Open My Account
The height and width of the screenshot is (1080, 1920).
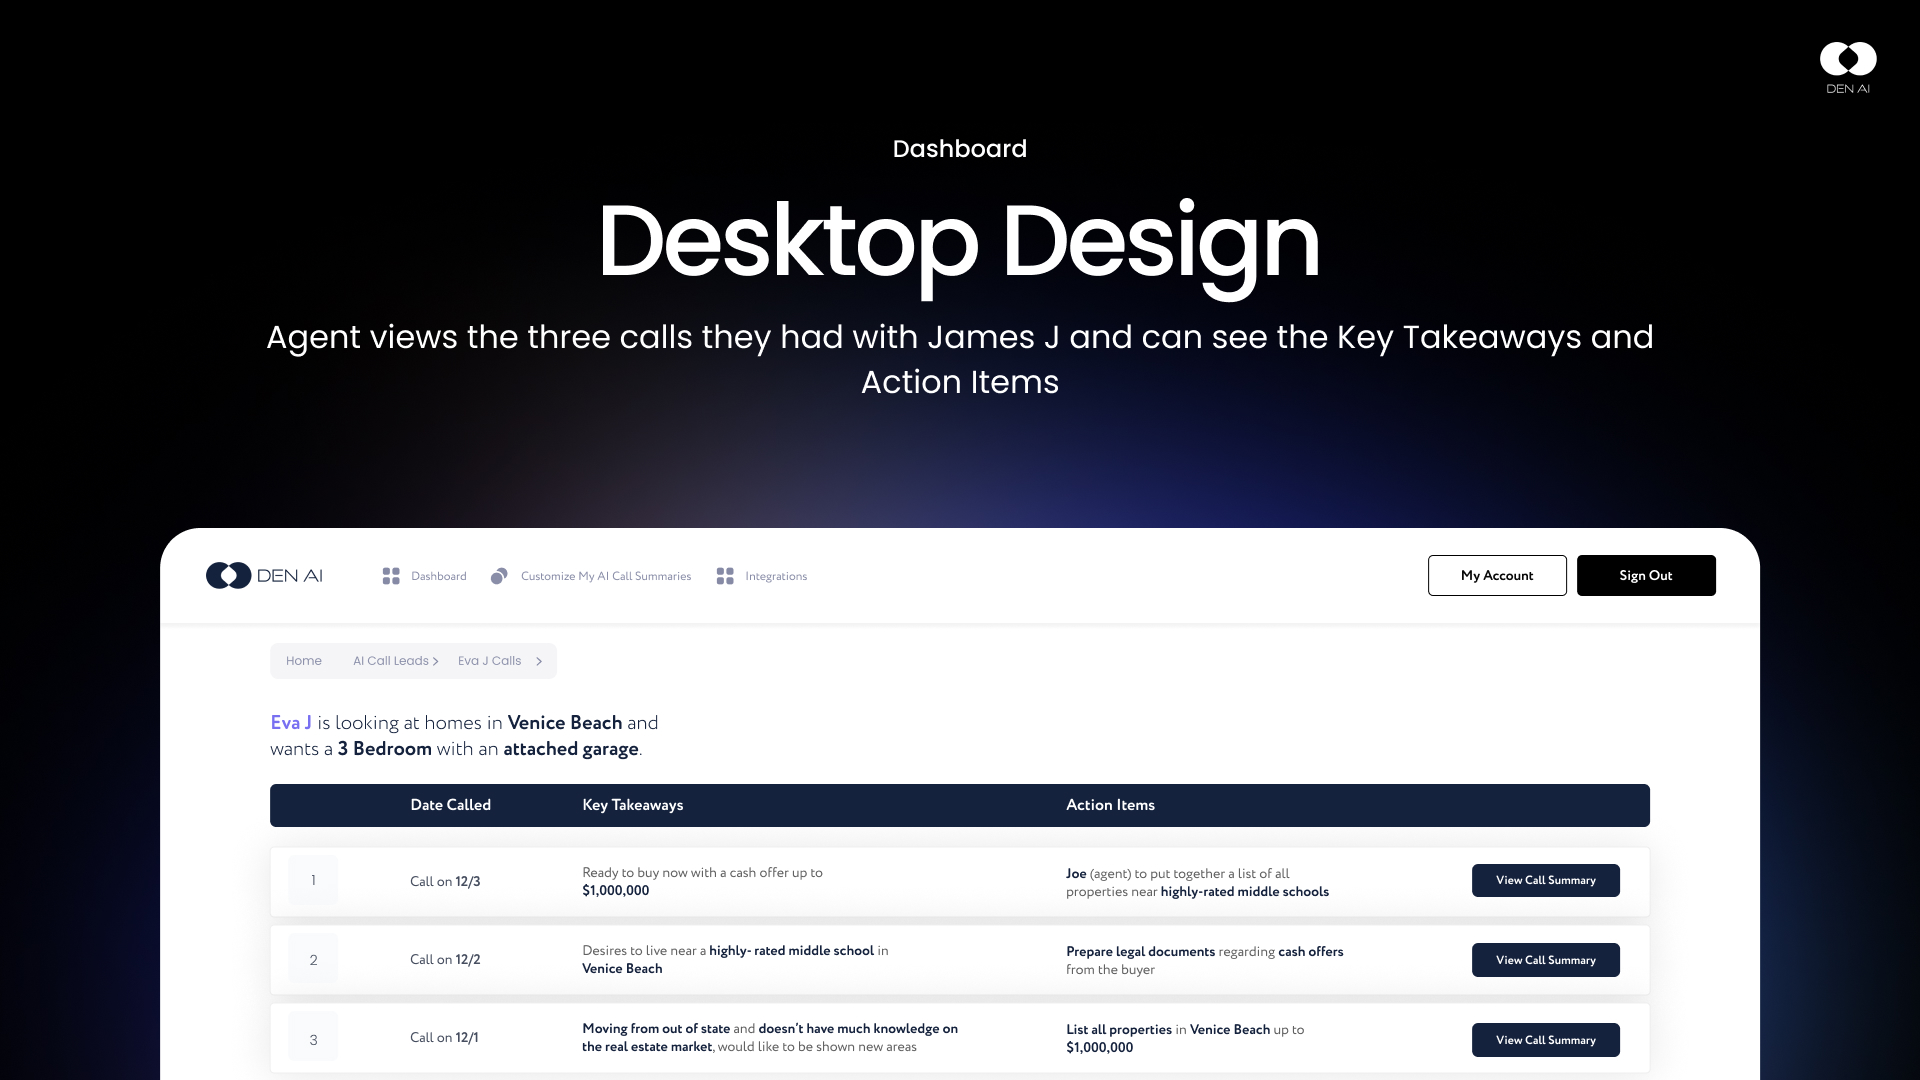point(1497,575)
